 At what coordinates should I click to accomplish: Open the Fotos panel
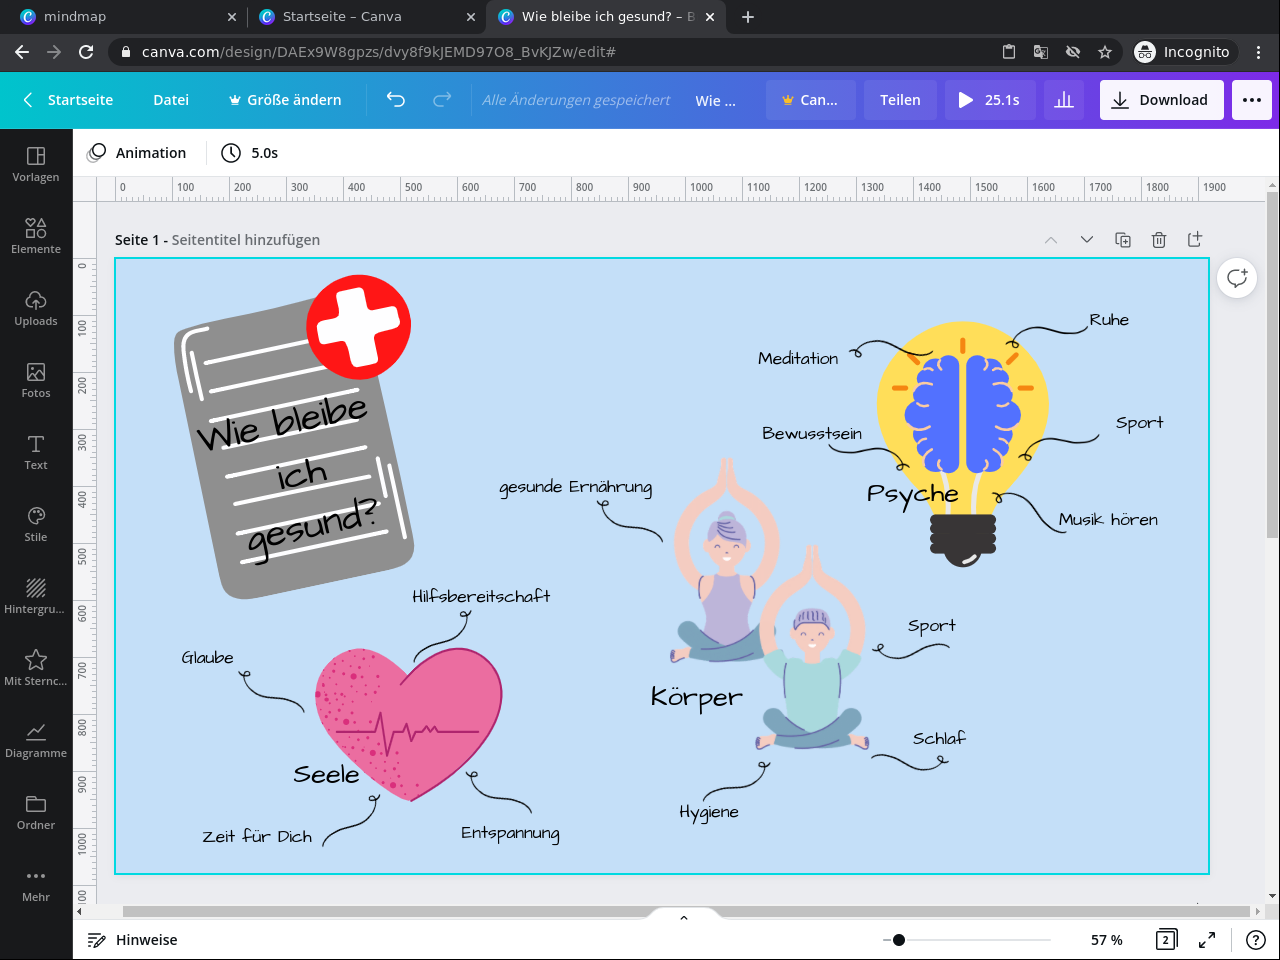36,380
